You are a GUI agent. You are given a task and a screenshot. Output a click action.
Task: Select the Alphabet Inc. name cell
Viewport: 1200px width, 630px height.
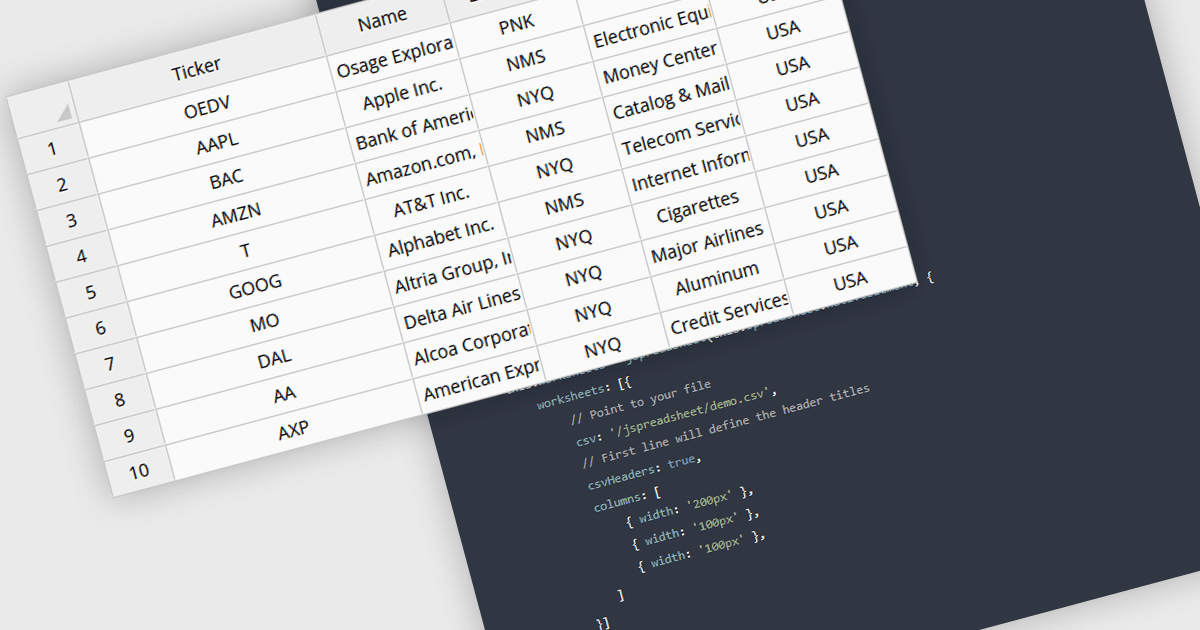(x=441, y=238)
